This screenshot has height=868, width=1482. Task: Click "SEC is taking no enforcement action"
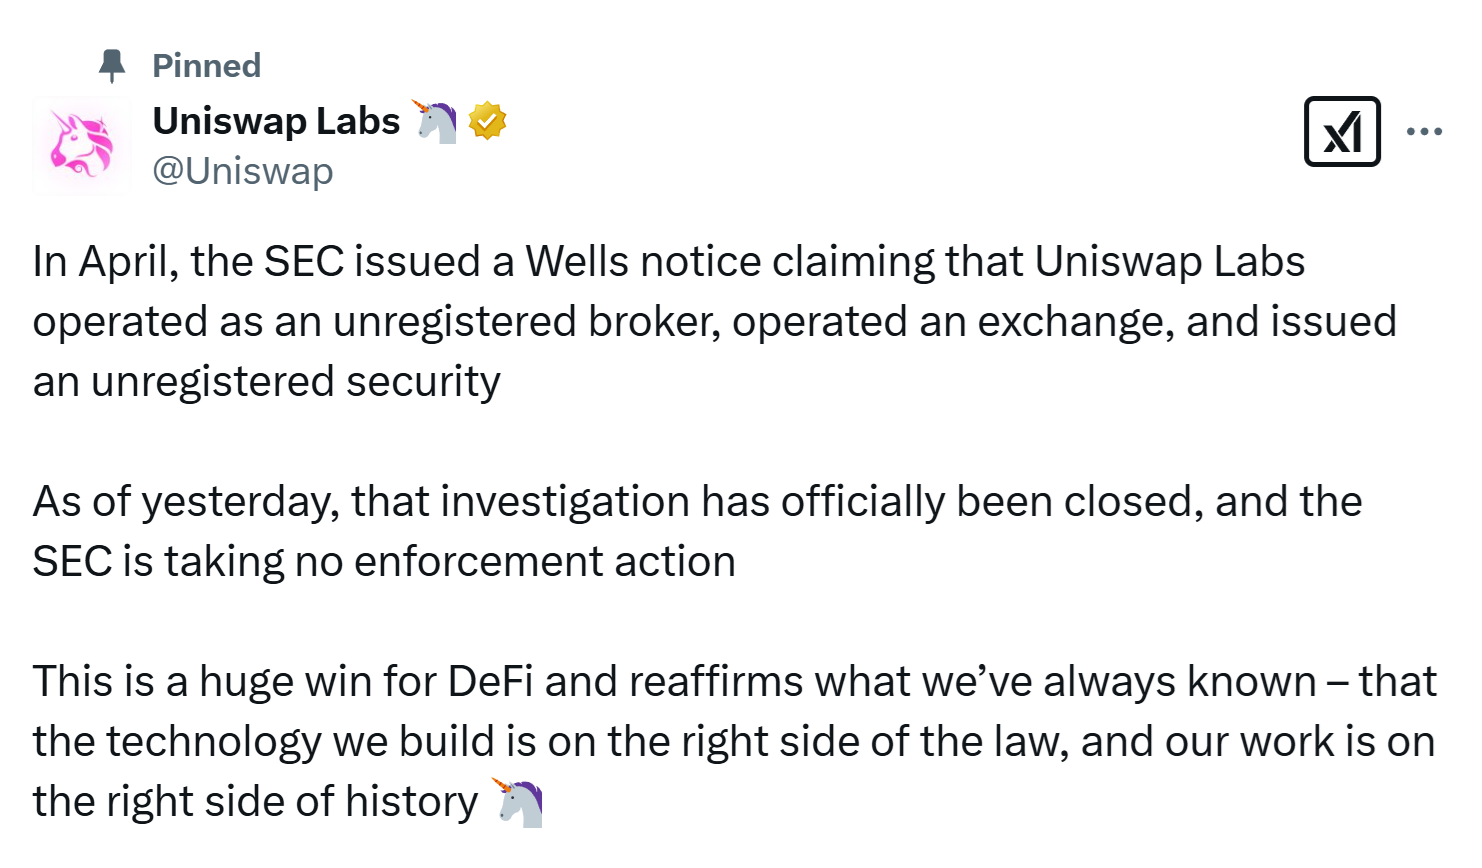point(384,562)
